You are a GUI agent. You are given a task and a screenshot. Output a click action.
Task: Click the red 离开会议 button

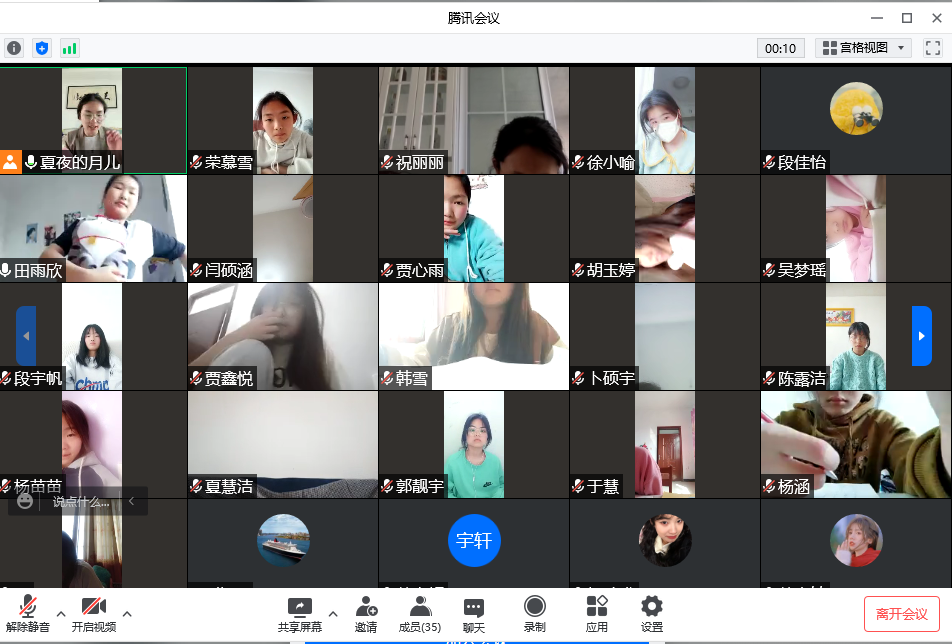[x=901, y=614]
